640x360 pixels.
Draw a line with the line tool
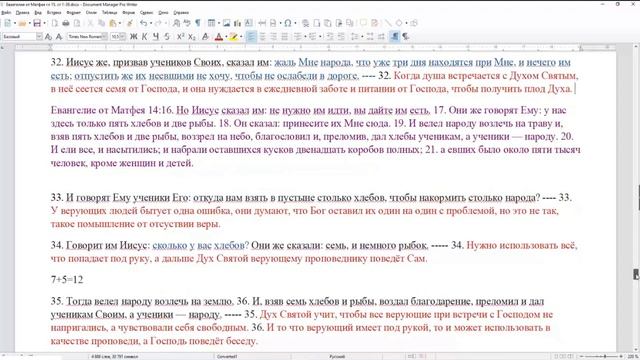(388, 23)
